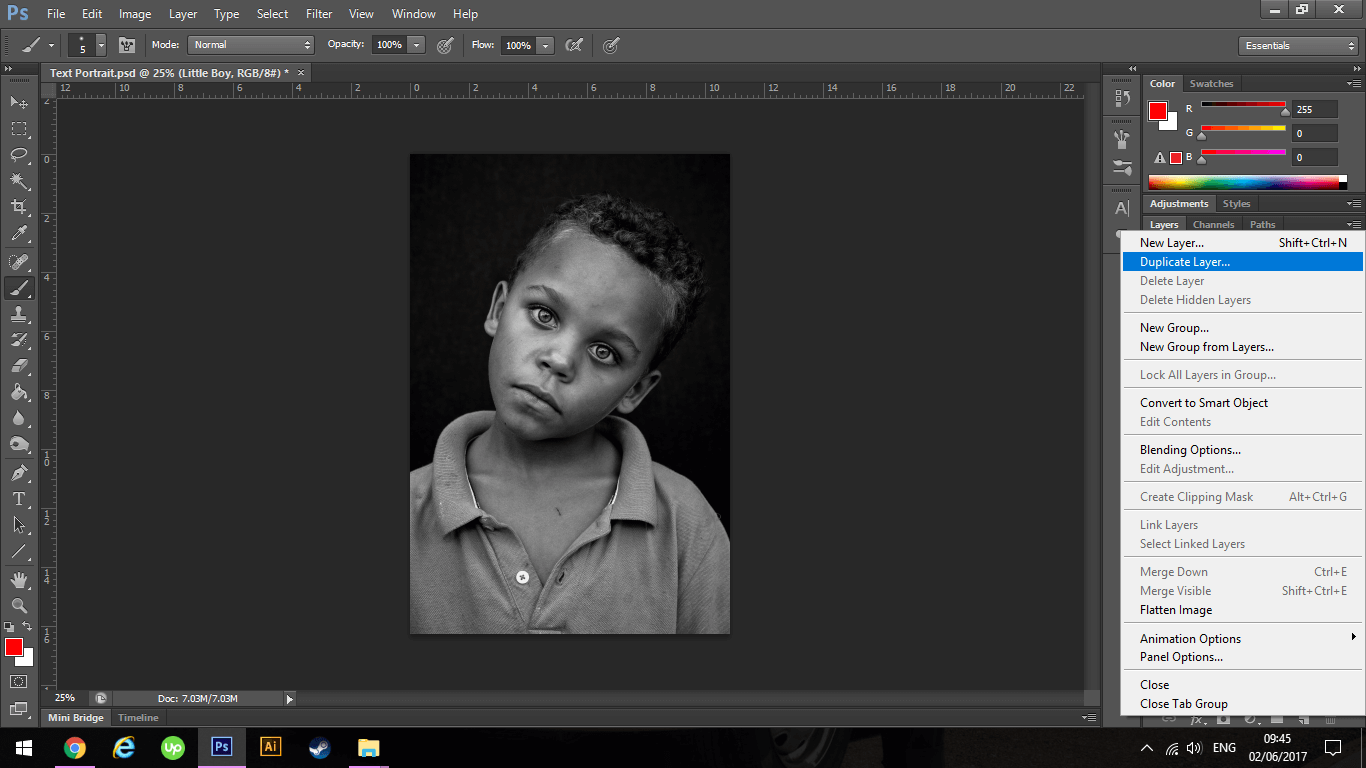The image size is (1366, 768).
Task: Open the Filter menu
Action: (319, 14)
